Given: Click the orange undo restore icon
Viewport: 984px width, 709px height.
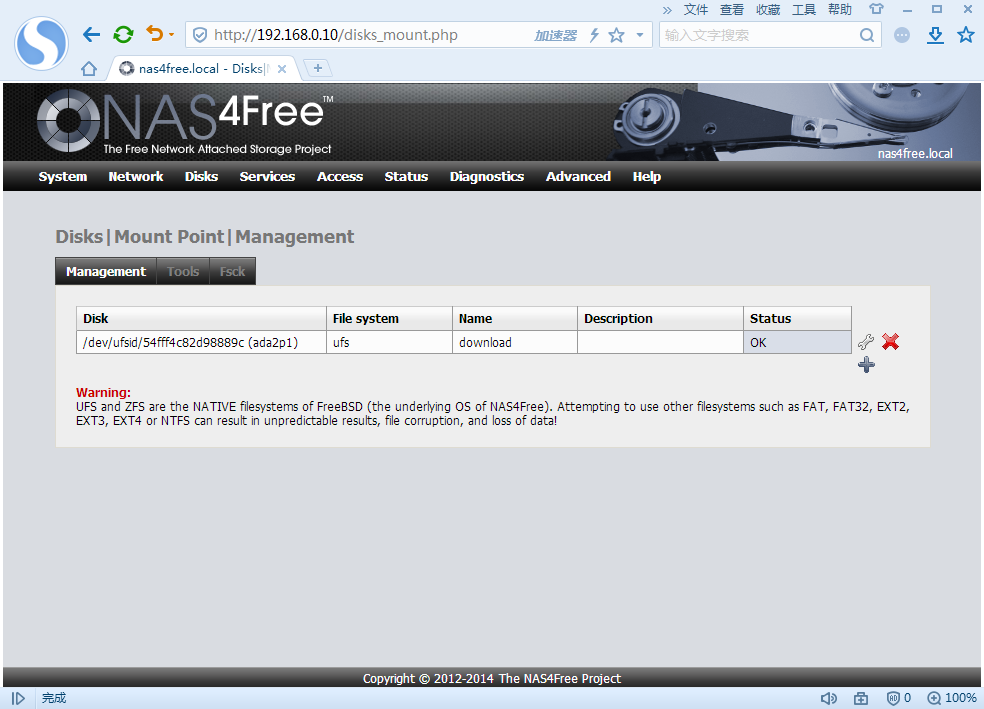Looking at the screenshot, I should point(154,33).
